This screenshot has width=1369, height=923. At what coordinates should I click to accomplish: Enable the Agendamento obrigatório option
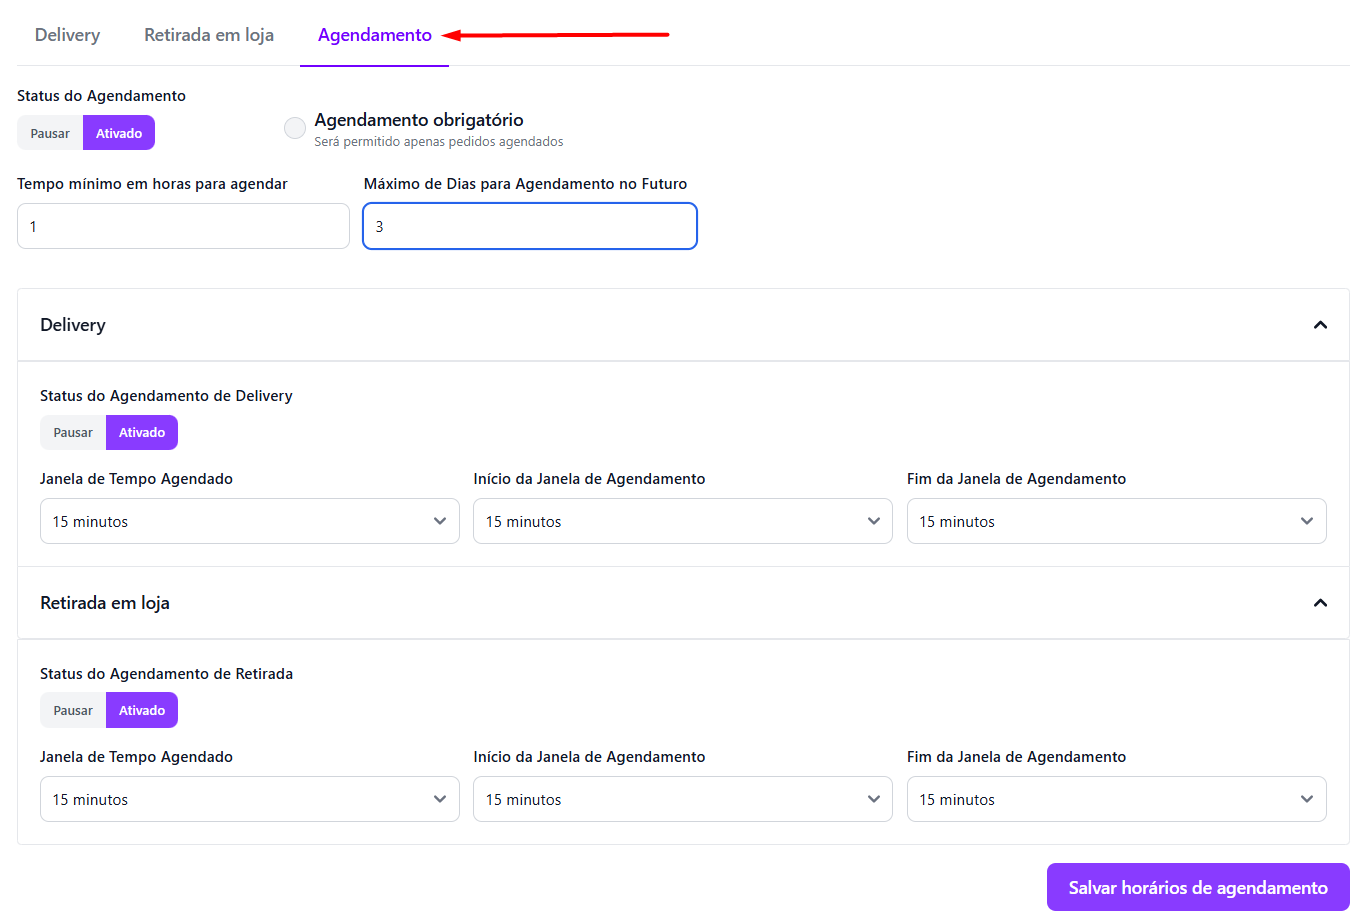pyautogui.click(x=295, y=128)
